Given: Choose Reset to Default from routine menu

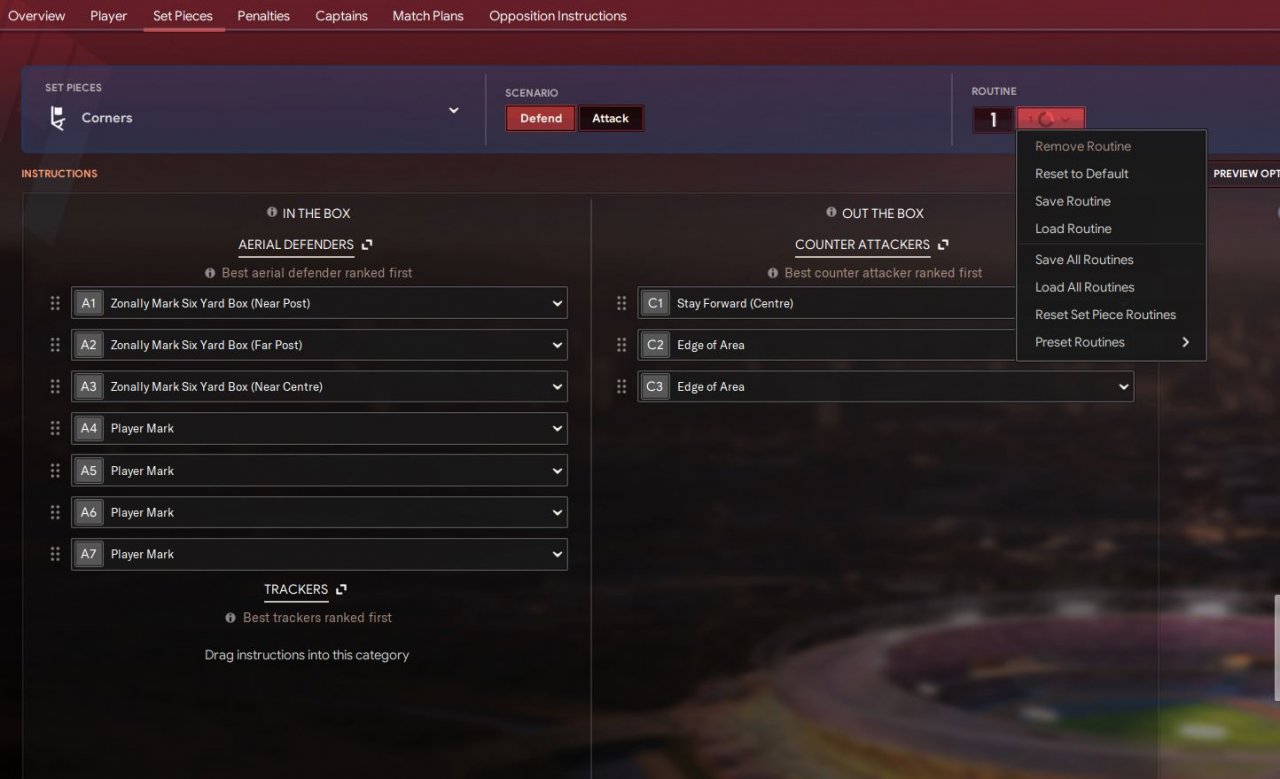Looking at the screenshot, I should pyautogui.click(x=1082, y=173).
